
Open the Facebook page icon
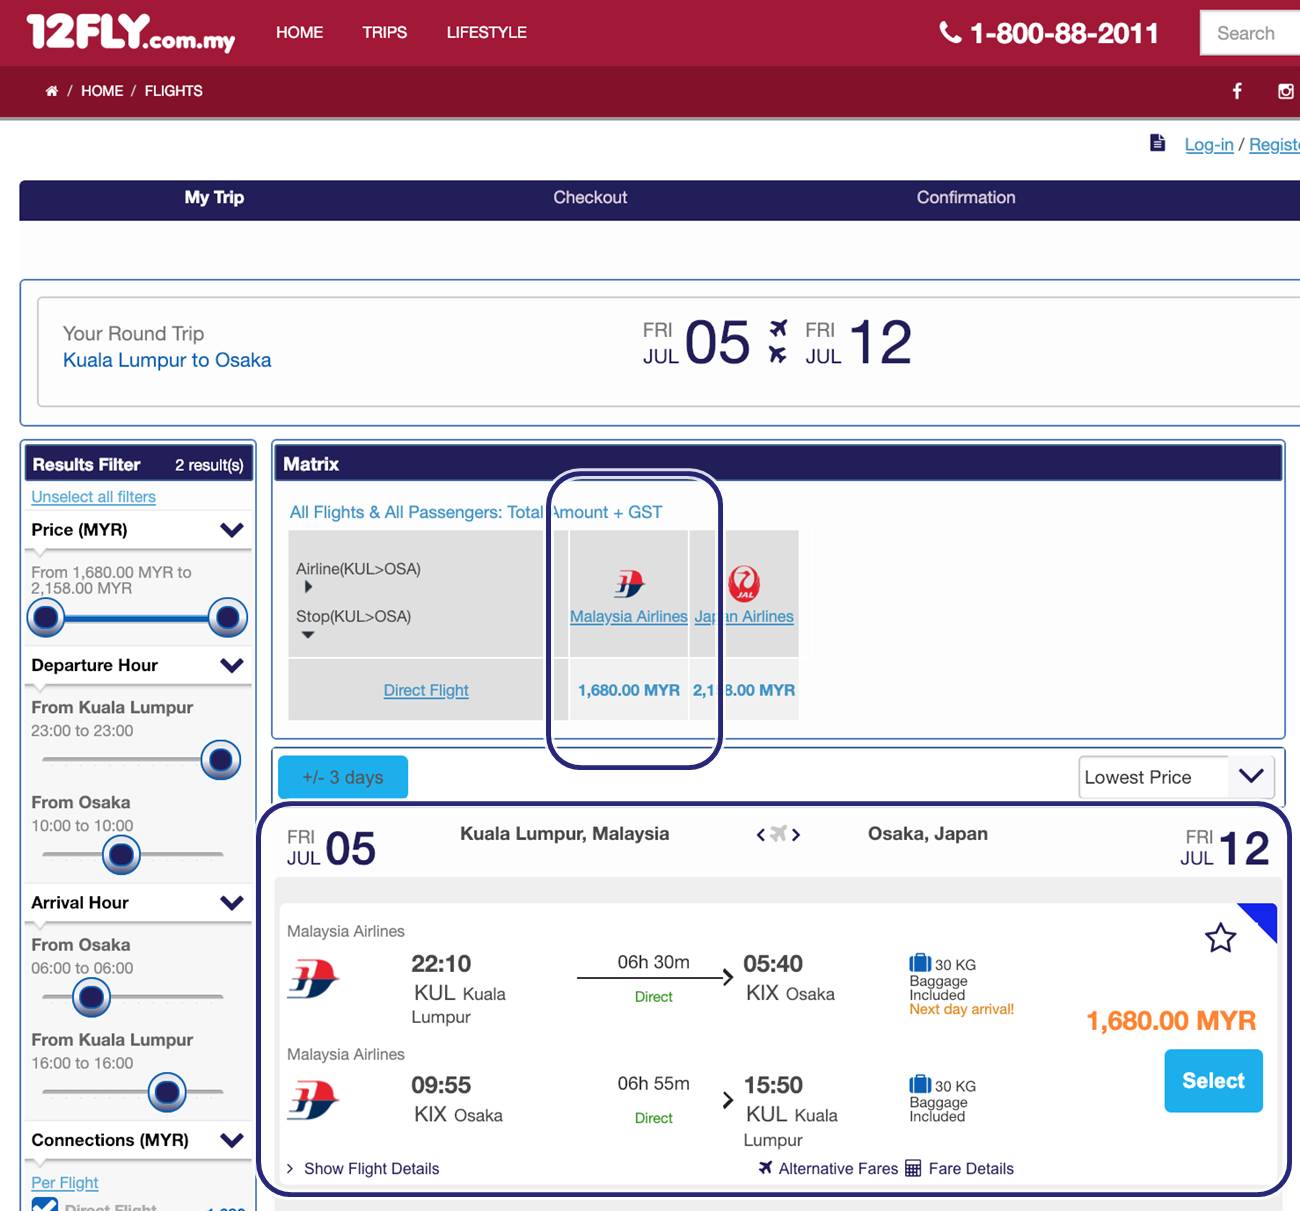coord(1237,91)
